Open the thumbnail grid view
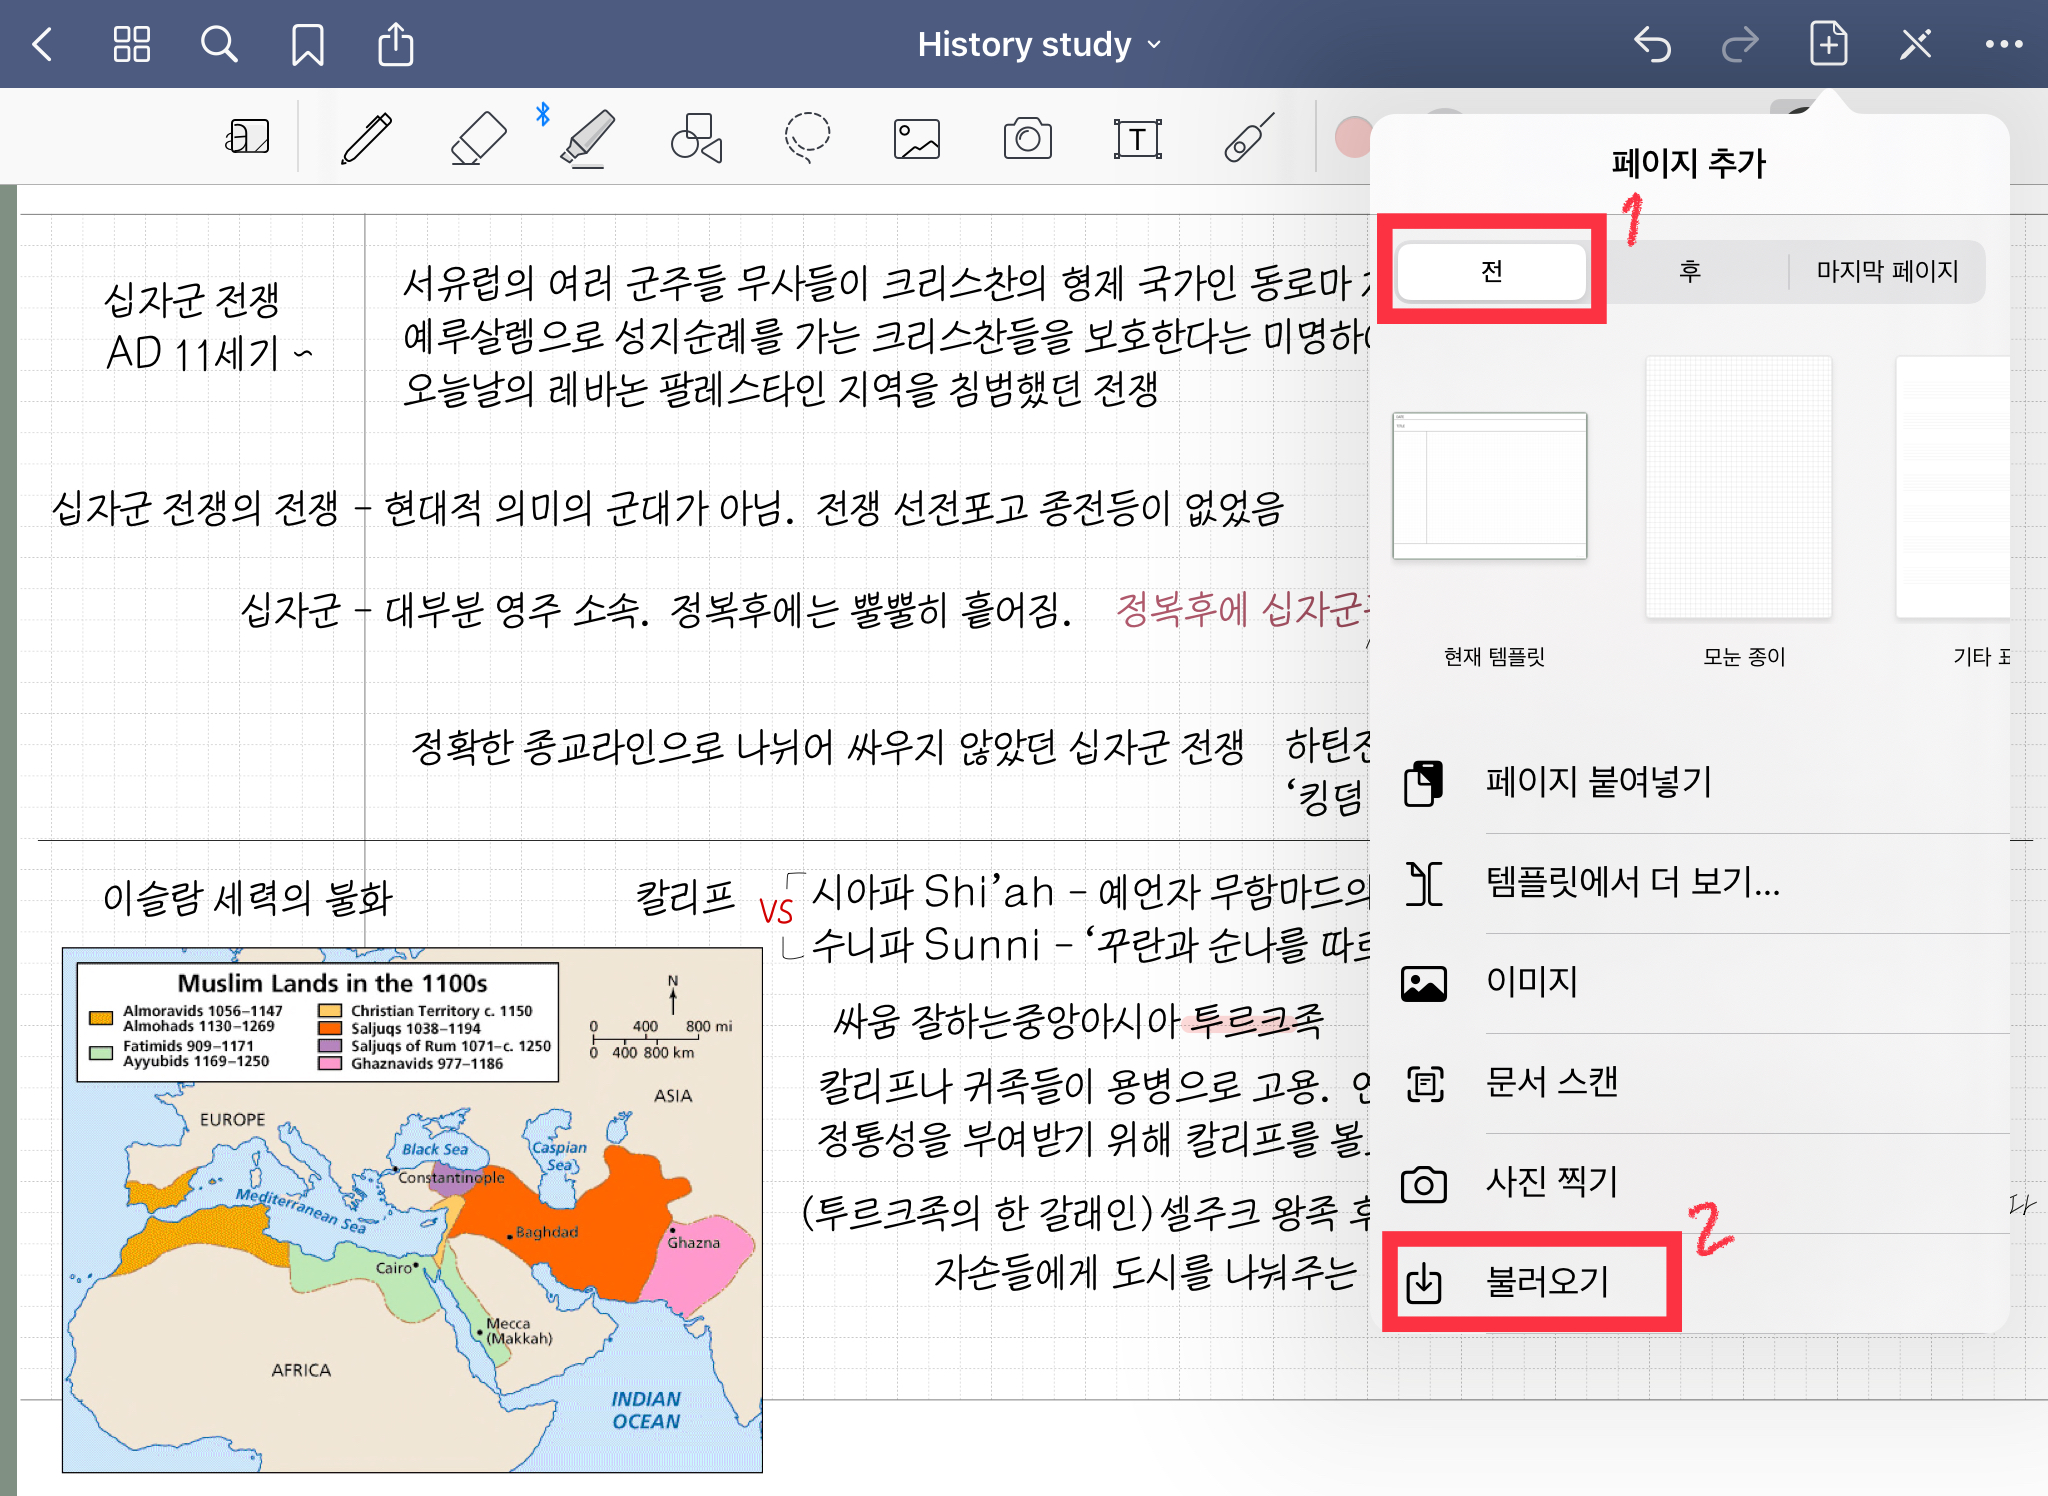 pyautogui.click(x=131, y=45)
